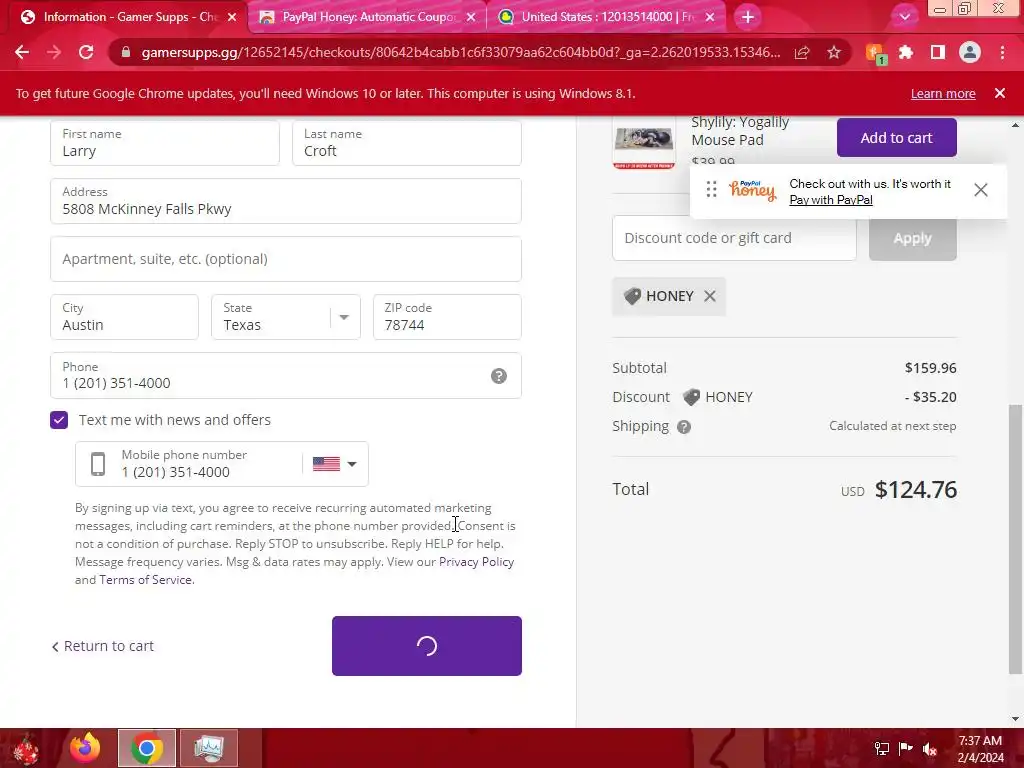Click the First name field
This screenshot has width=1024, height=768.
pos(165,143)
